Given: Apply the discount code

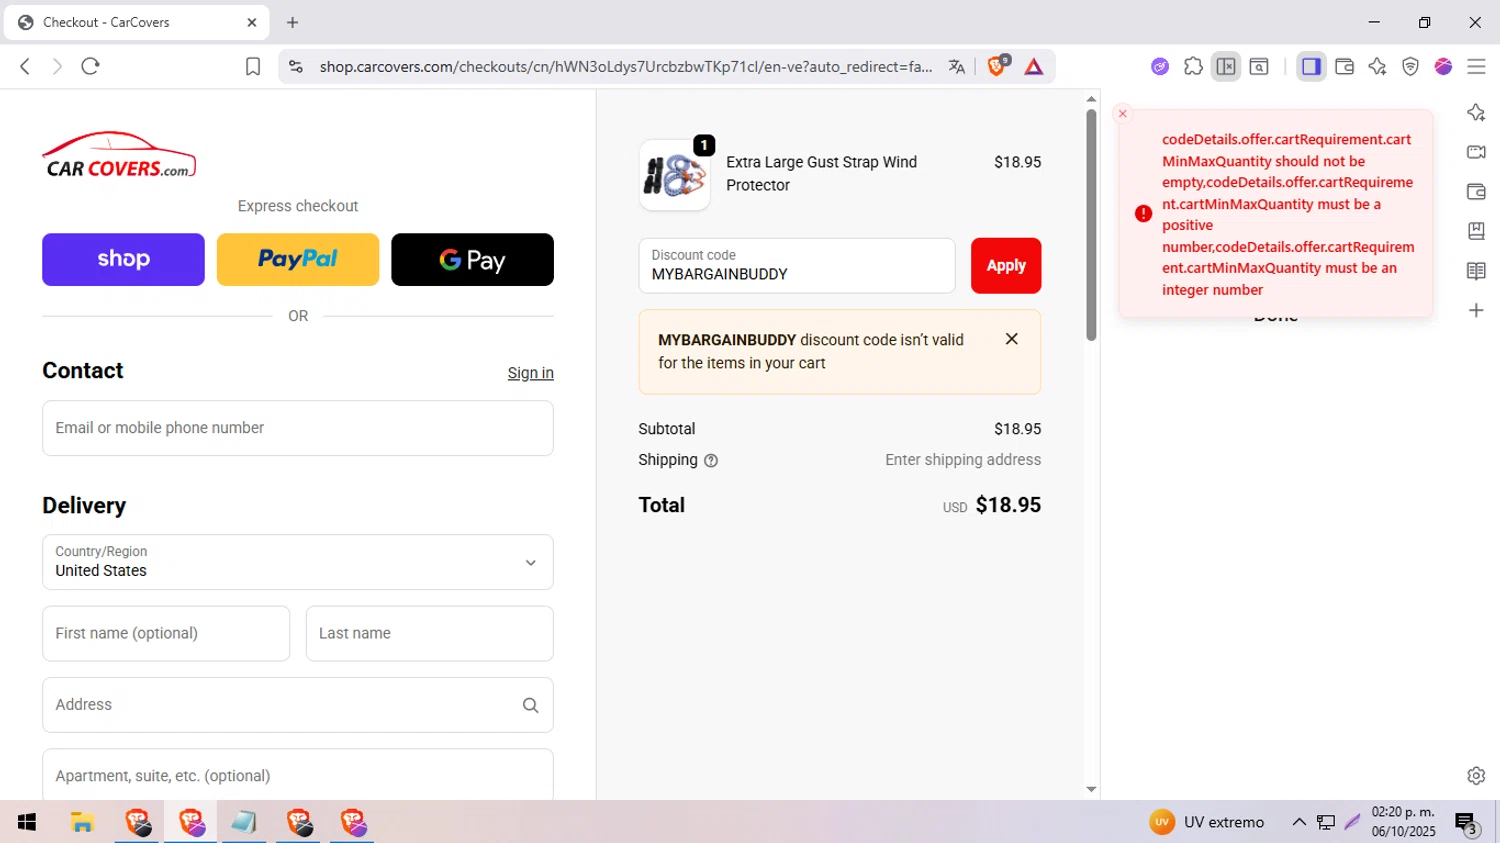Looking at the screenshot, I should click(1006, 265).
